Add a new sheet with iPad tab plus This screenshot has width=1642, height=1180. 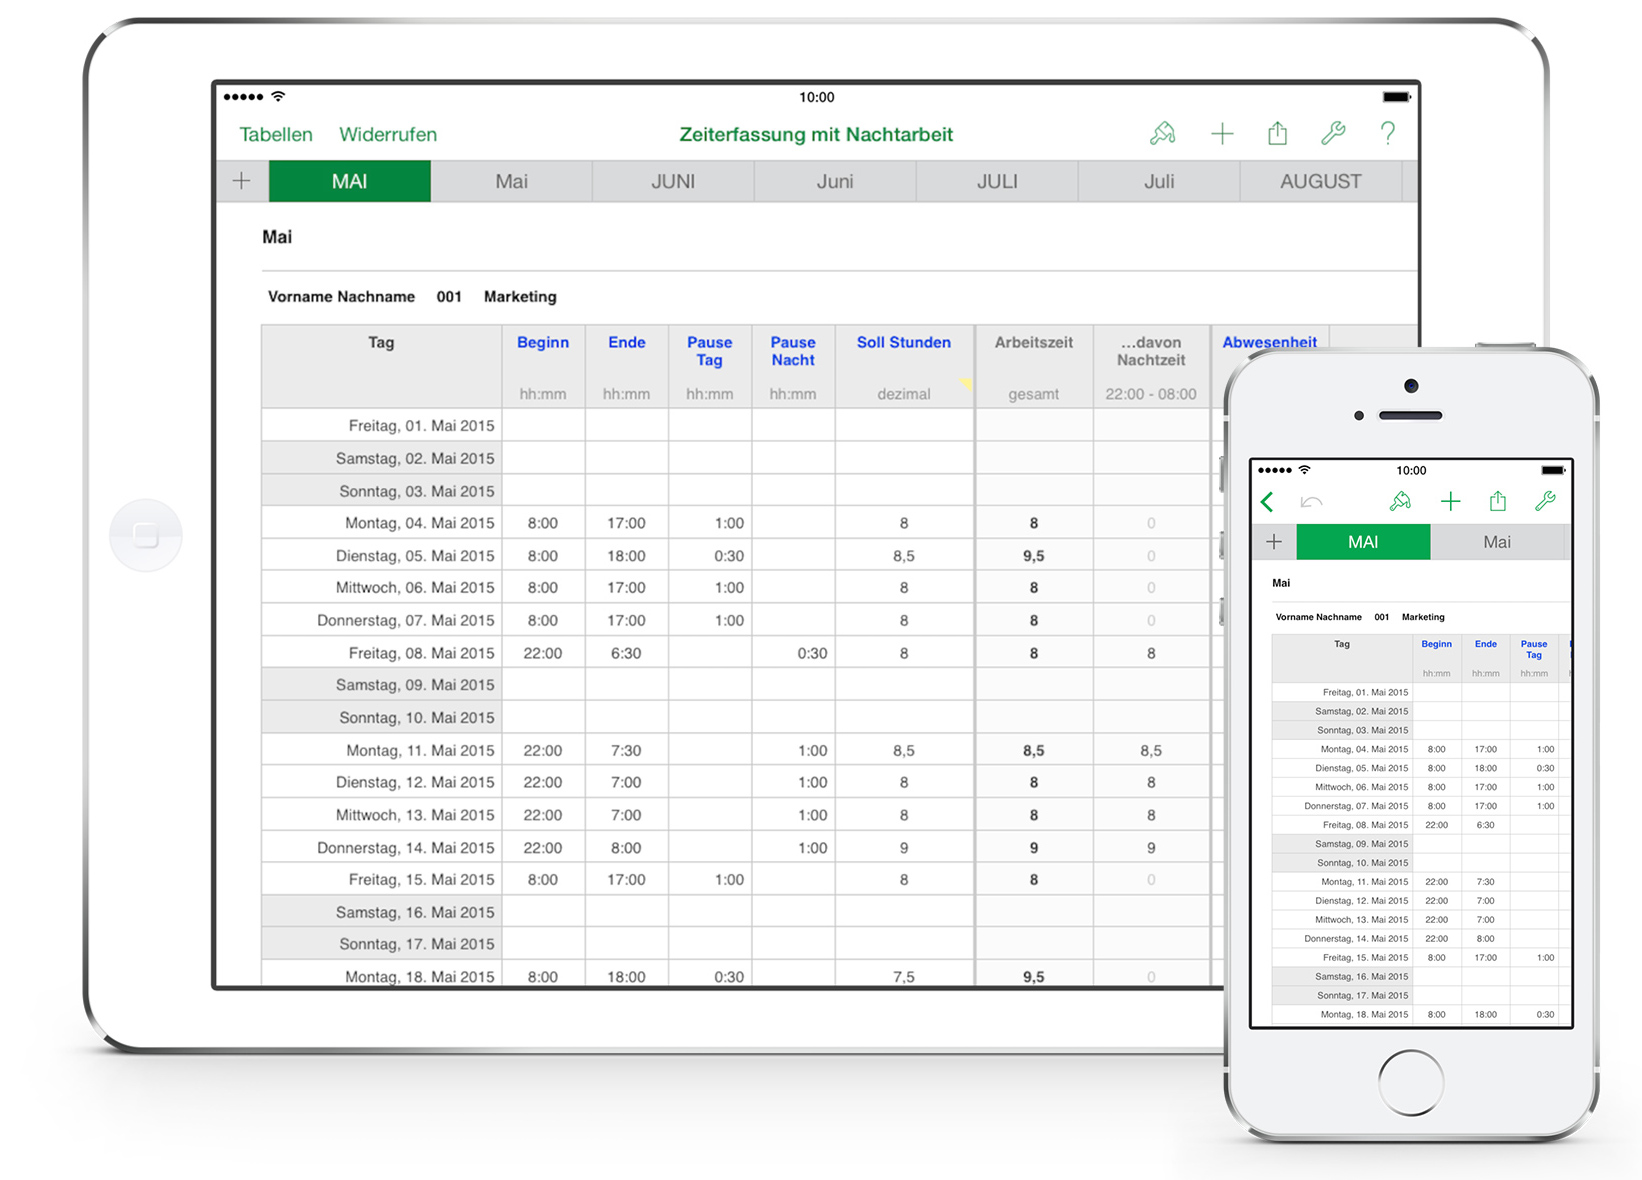click(241, 181)
